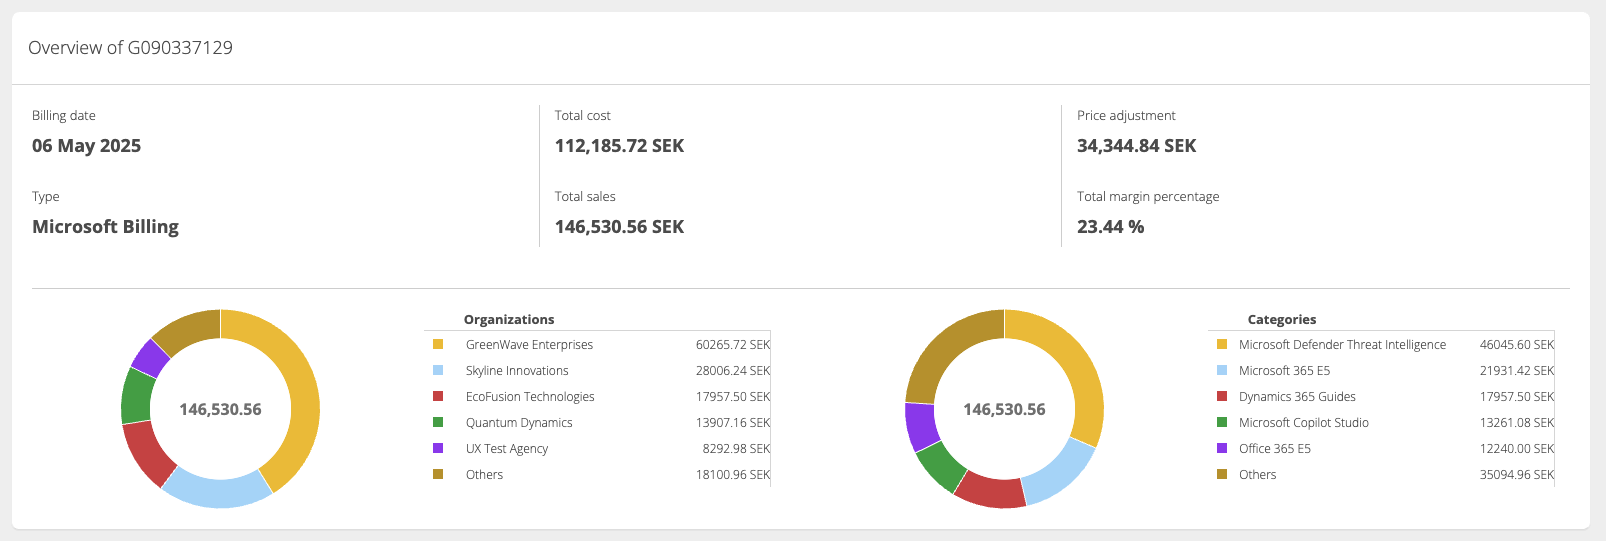Click EcoFusion Technologies red legend swatch
Image resolution: width=1606 pixels, height=541 pixels.
tap(438, 396)
